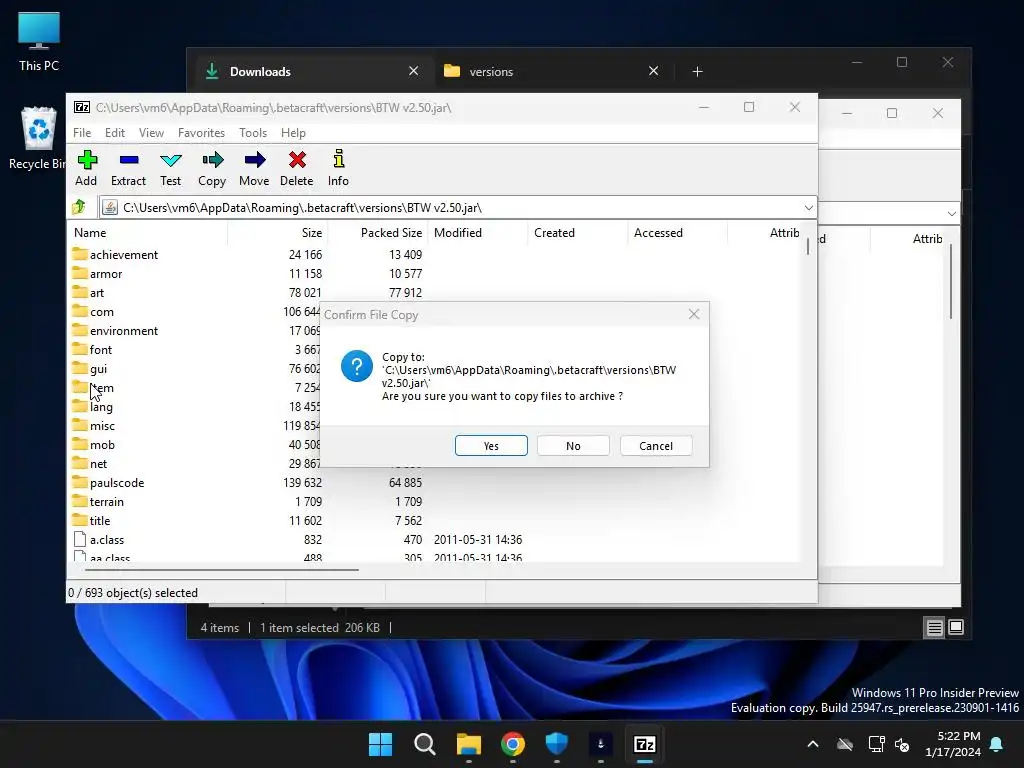Screen dimensions: 1024x768
Task: Click the Test toolbar icon
Action: point(170,160)
